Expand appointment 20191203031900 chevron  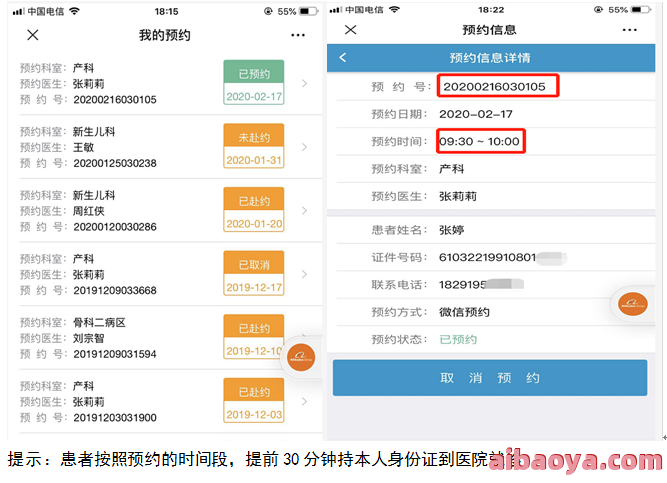[x=304, y=402]
